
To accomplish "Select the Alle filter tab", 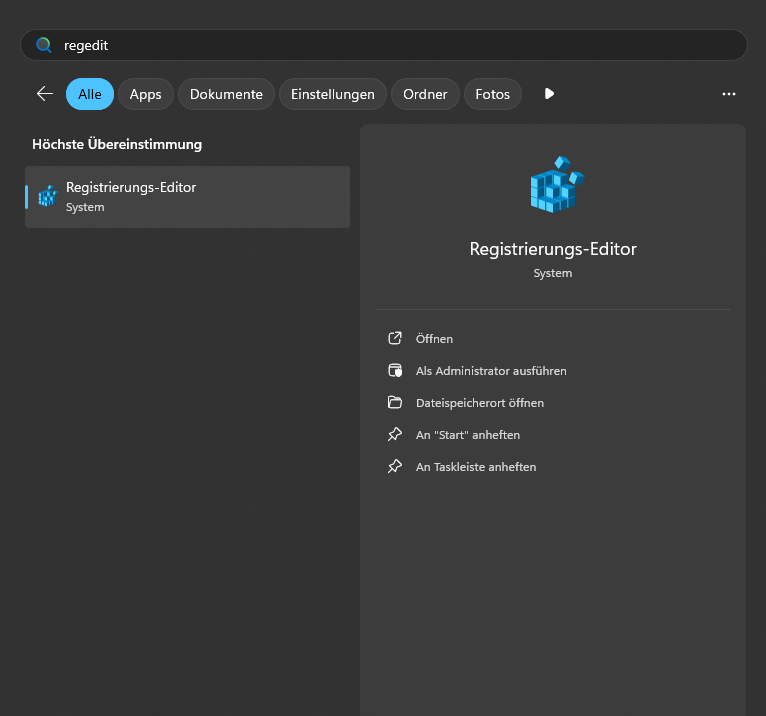I will (x=90, y=94).
